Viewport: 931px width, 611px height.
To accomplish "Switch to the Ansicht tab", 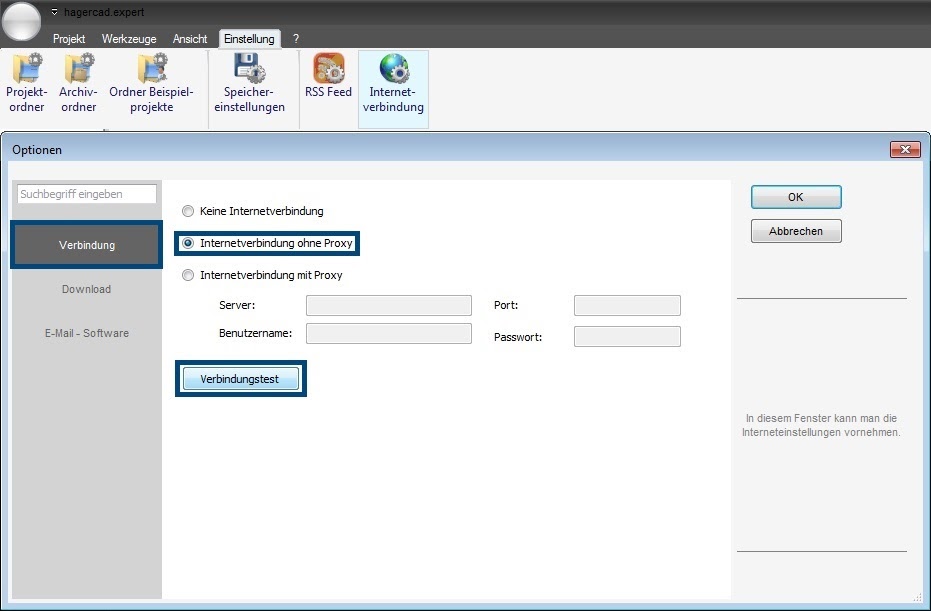I will click(x=190, y=39).
